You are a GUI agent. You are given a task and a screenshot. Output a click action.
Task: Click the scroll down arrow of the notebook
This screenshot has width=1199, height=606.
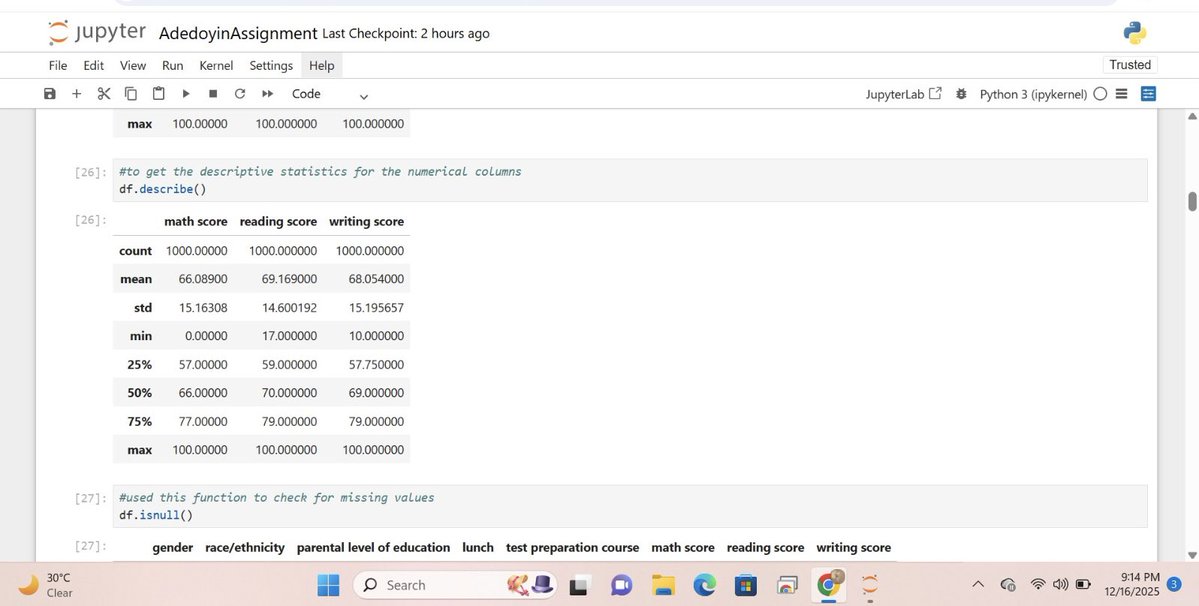(1191, 556)
